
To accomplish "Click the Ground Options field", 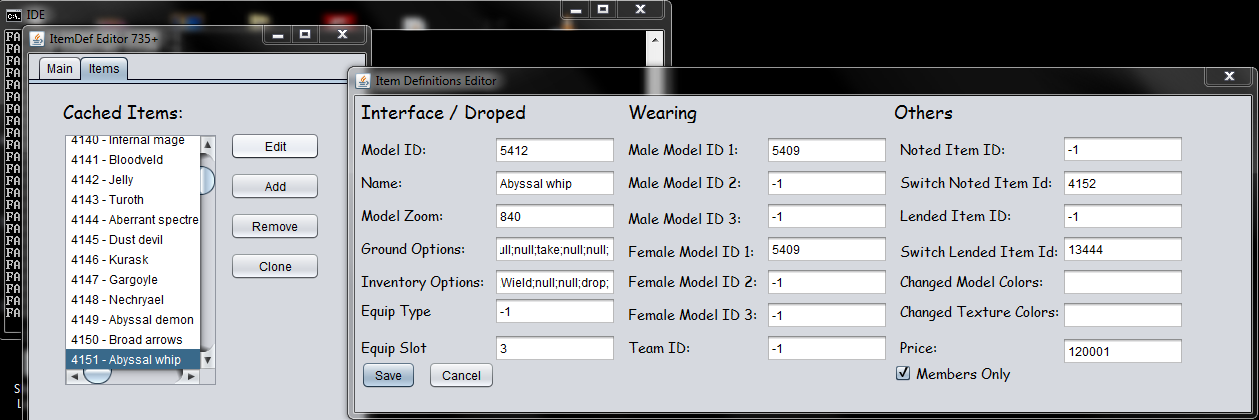I will [555, 249].
